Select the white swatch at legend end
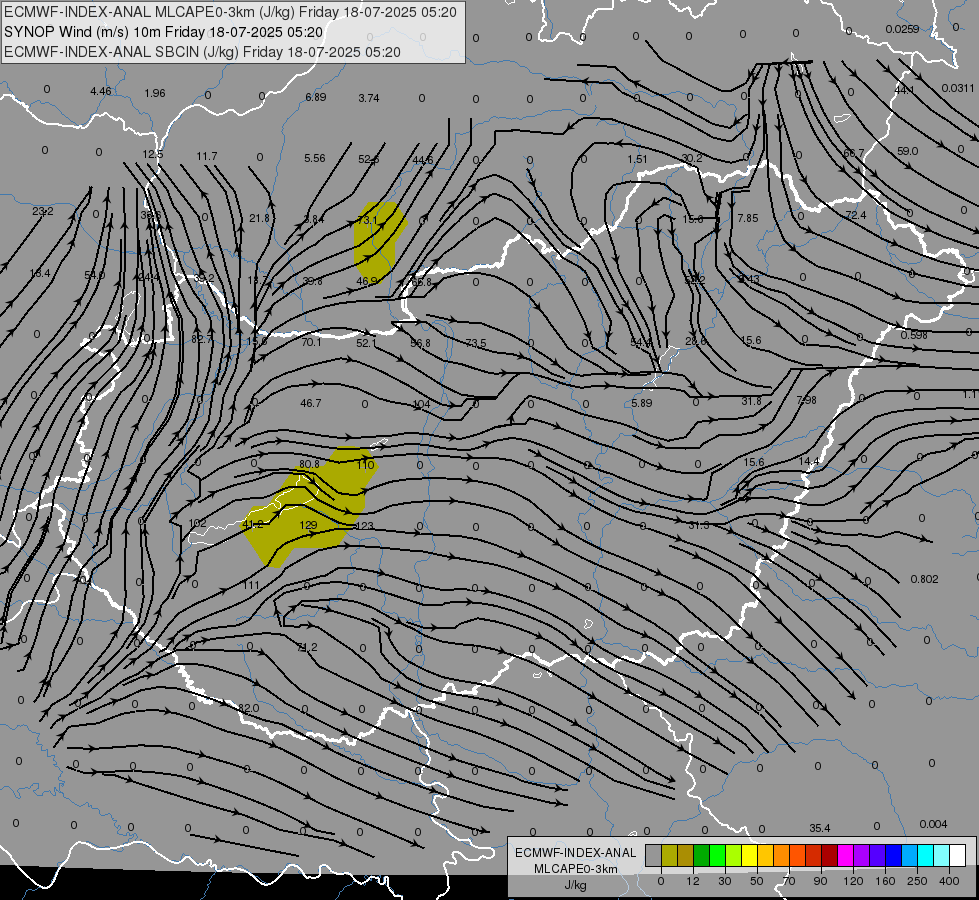 click(x=958, y=855)
